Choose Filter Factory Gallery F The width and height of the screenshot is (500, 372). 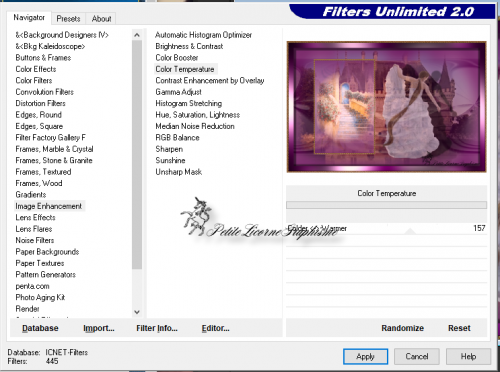pyautogui.click(x=51, y=137)
